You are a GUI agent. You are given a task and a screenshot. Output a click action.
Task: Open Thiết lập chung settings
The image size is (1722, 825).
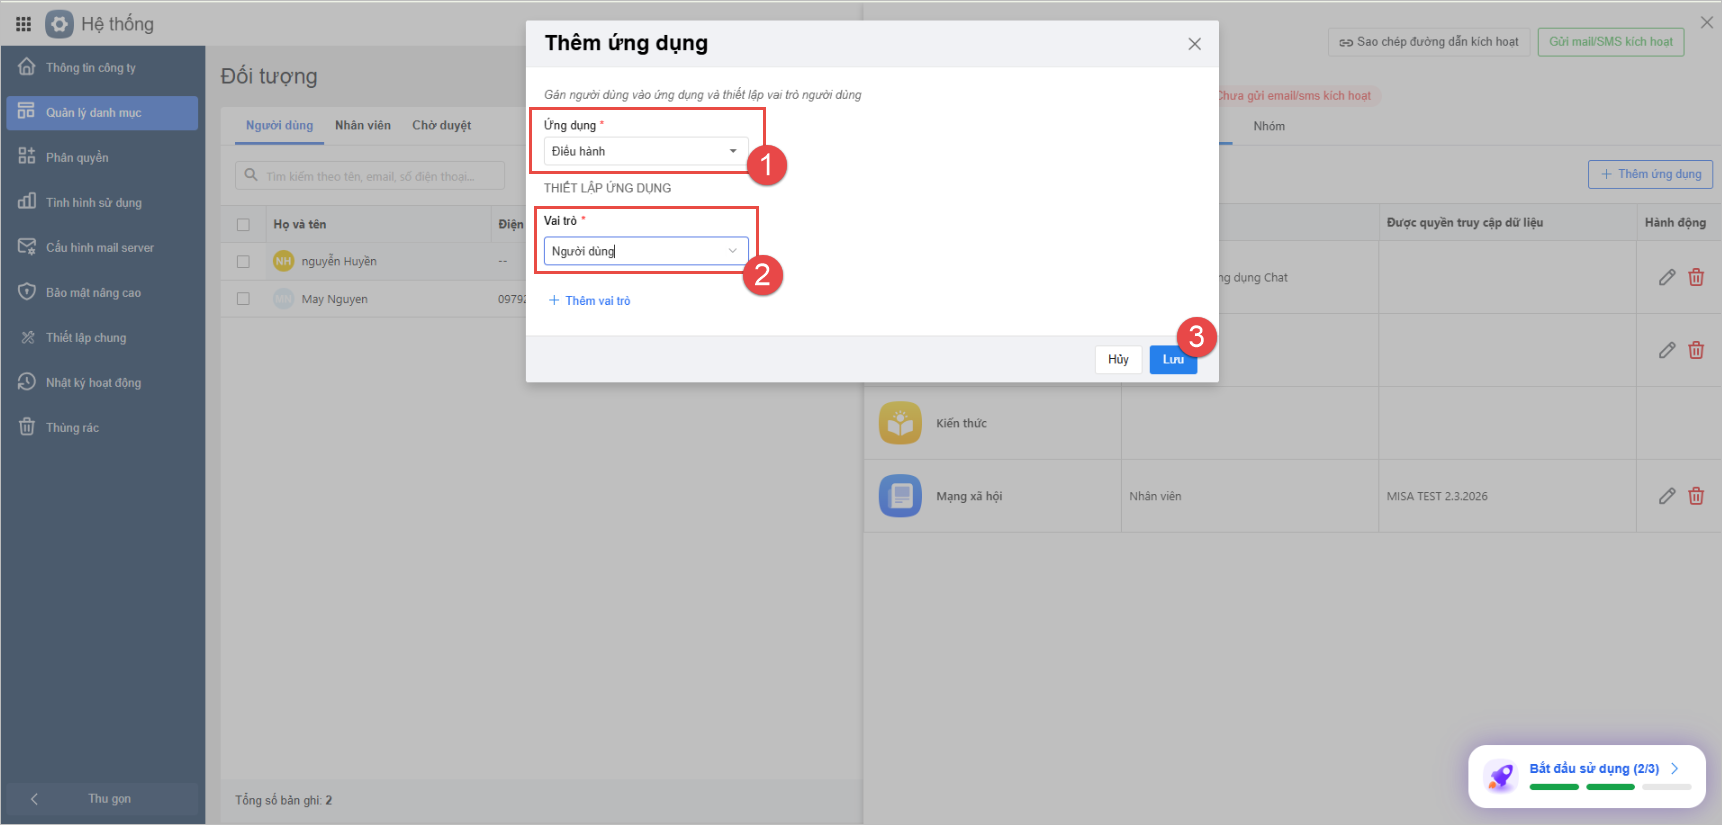click(102, 338)
